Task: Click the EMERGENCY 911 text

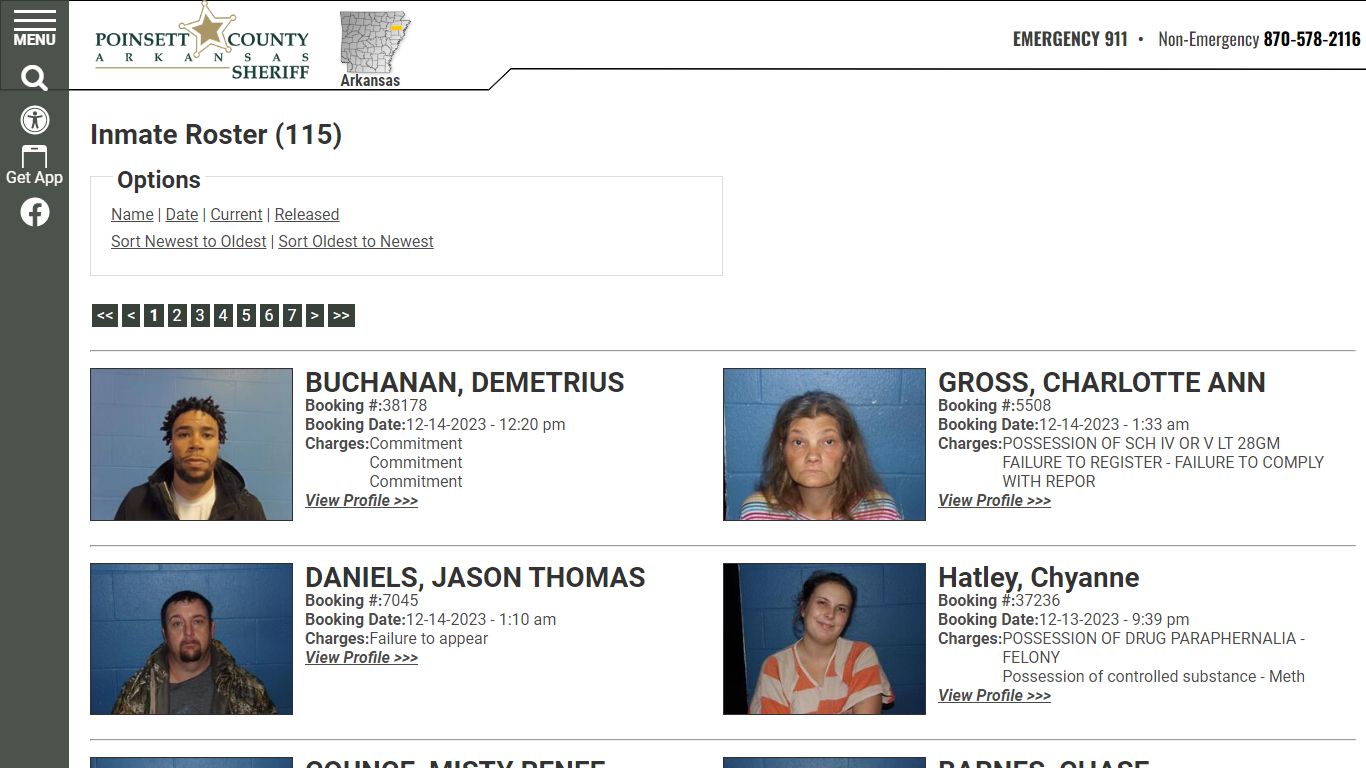Action: click(1070, 39)
